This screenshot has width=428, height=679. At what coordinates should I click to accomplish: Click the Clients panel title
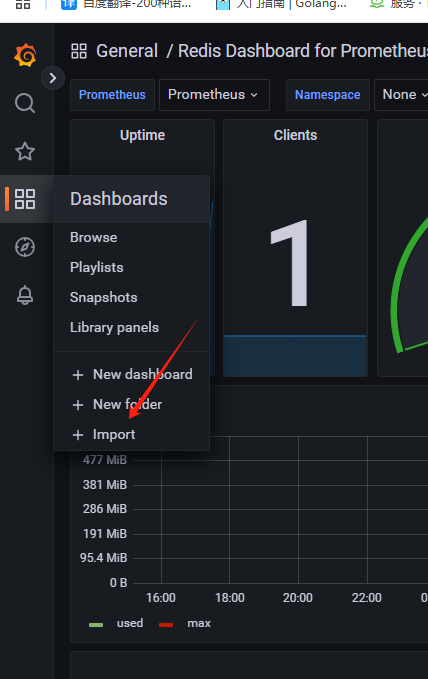[295, 135]
